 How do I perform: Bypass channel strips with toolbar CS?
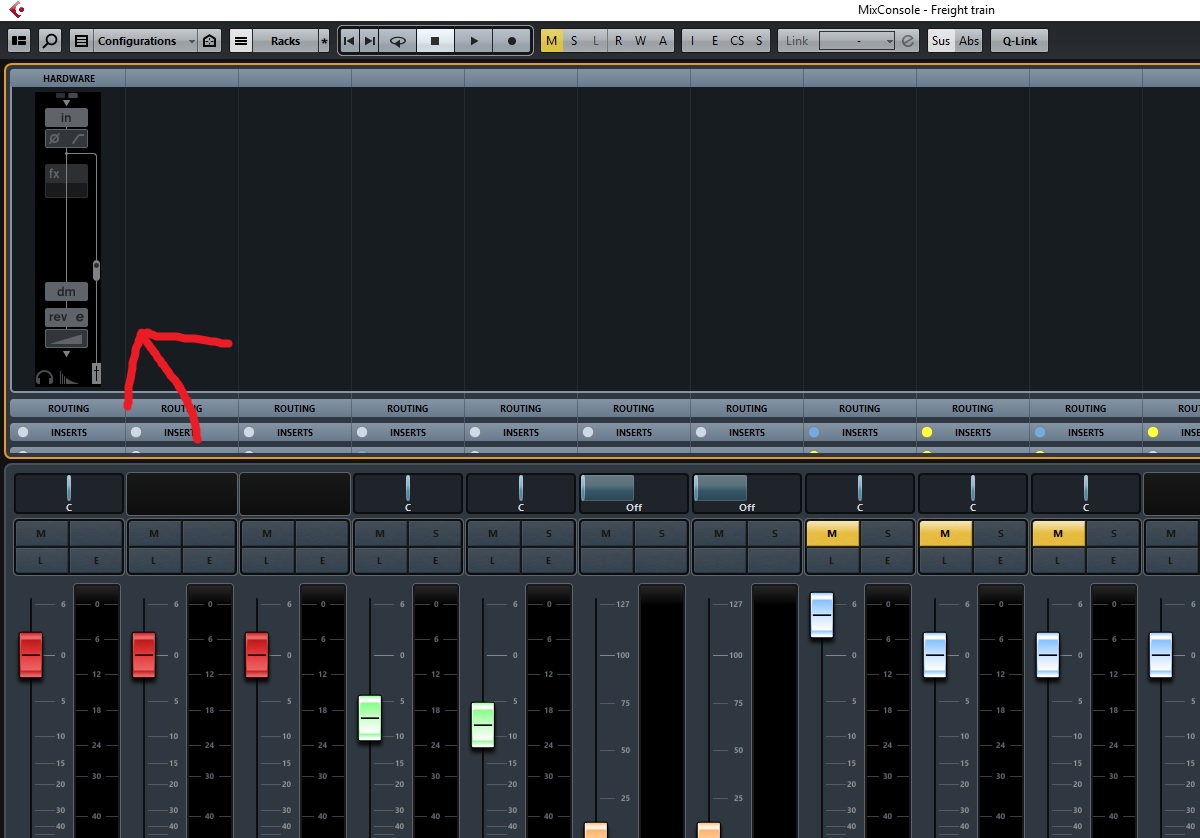[x=737, y=41]
